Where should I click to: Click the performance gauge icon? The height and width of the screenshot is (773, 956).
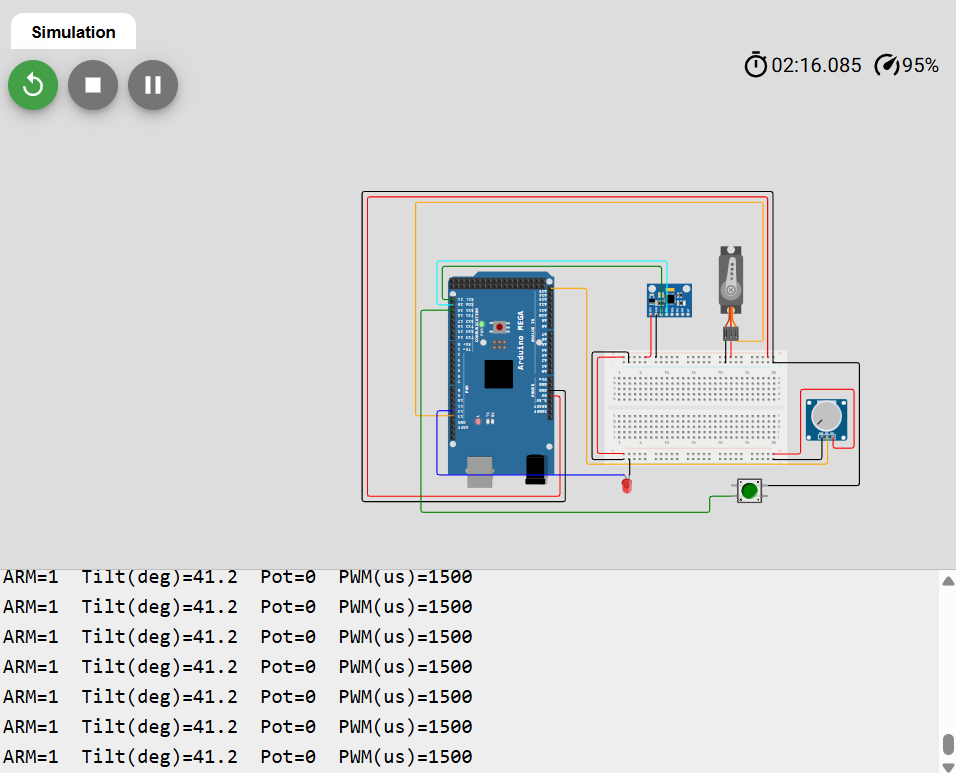coord(887,65)
